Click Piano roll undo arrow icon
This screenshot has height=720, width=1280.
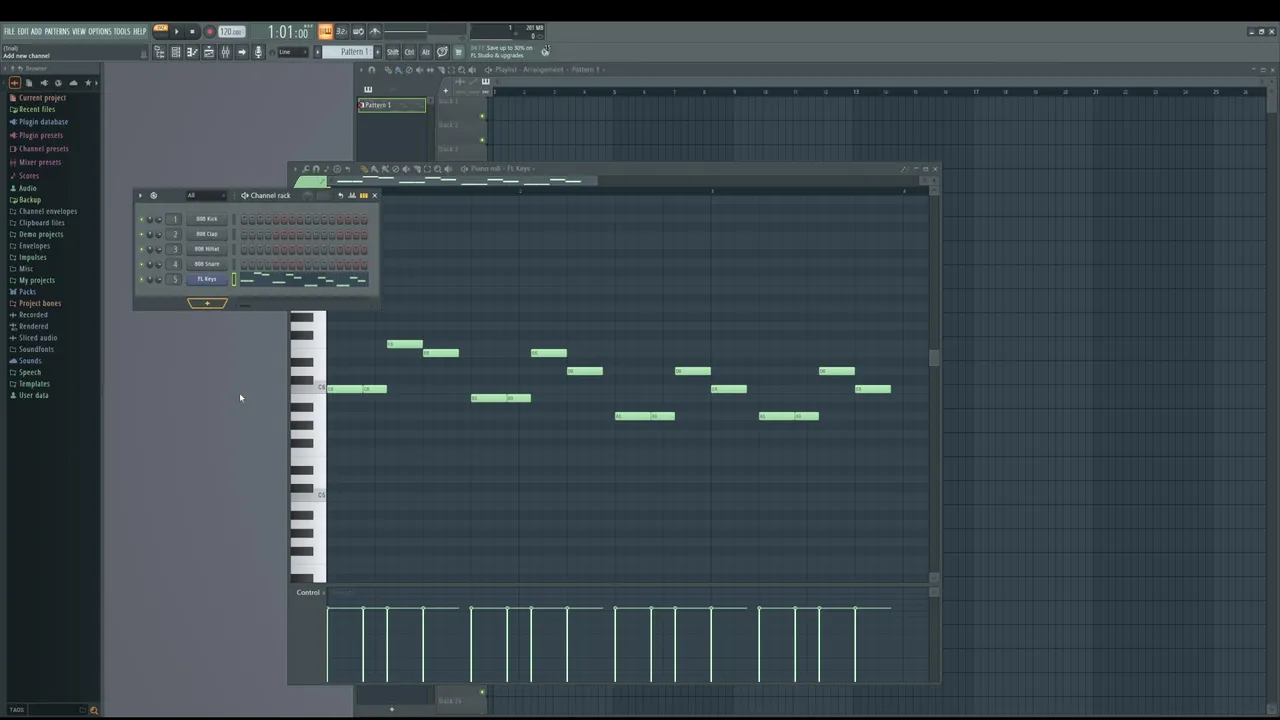tap(347, 169)
